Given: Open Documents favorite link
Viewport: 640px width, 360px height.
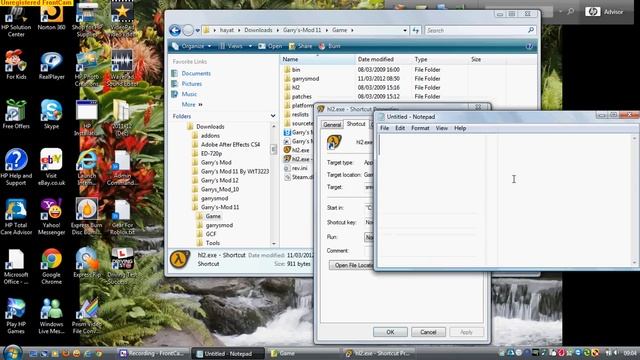Looking at the screenshot, I should click(196, 73).
